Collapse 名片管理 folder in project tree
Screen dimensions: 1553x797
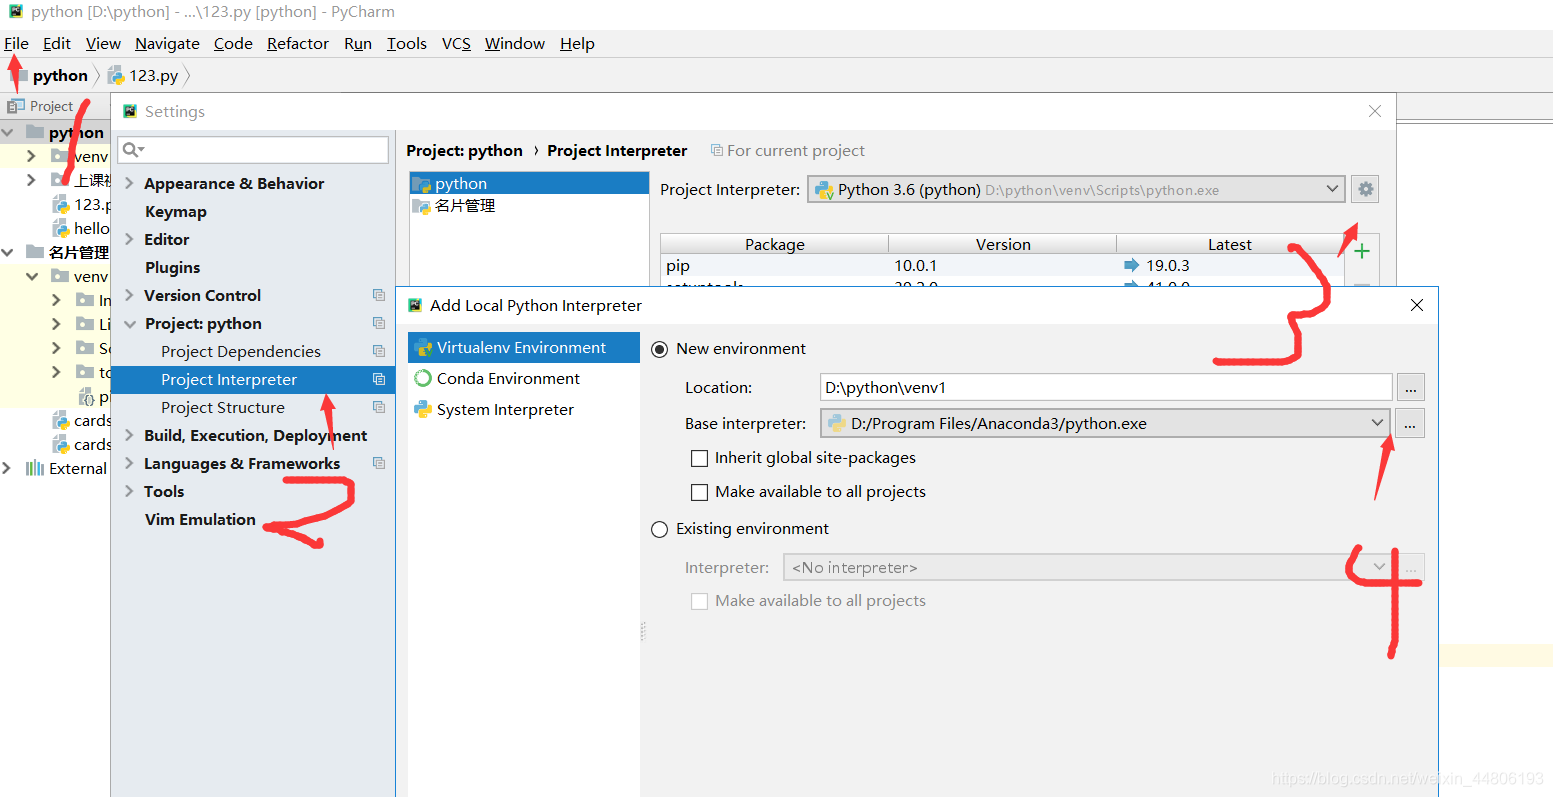pyautogui.click(x=8, y=252)
